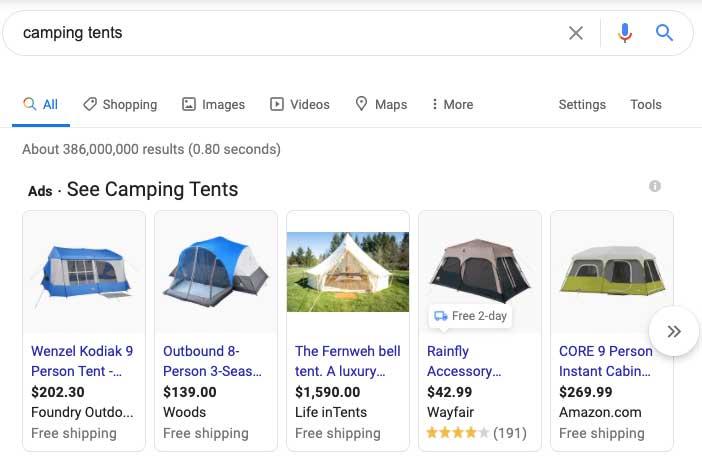Viewport: 702px width, 471px height.
Task: Clear the search query with the X icon
Action: coord(576,33)
